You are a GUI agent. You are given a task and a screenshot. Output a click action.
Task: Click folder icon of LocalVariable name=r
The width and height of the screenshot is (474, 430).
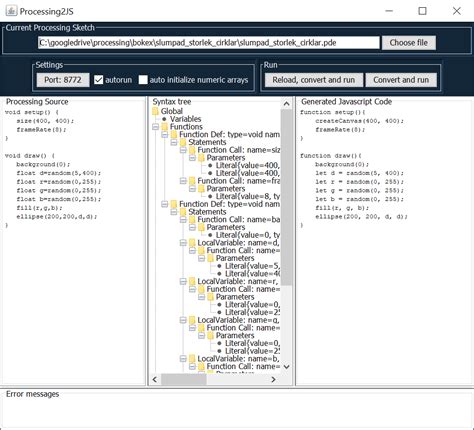[x=192, y=282]
